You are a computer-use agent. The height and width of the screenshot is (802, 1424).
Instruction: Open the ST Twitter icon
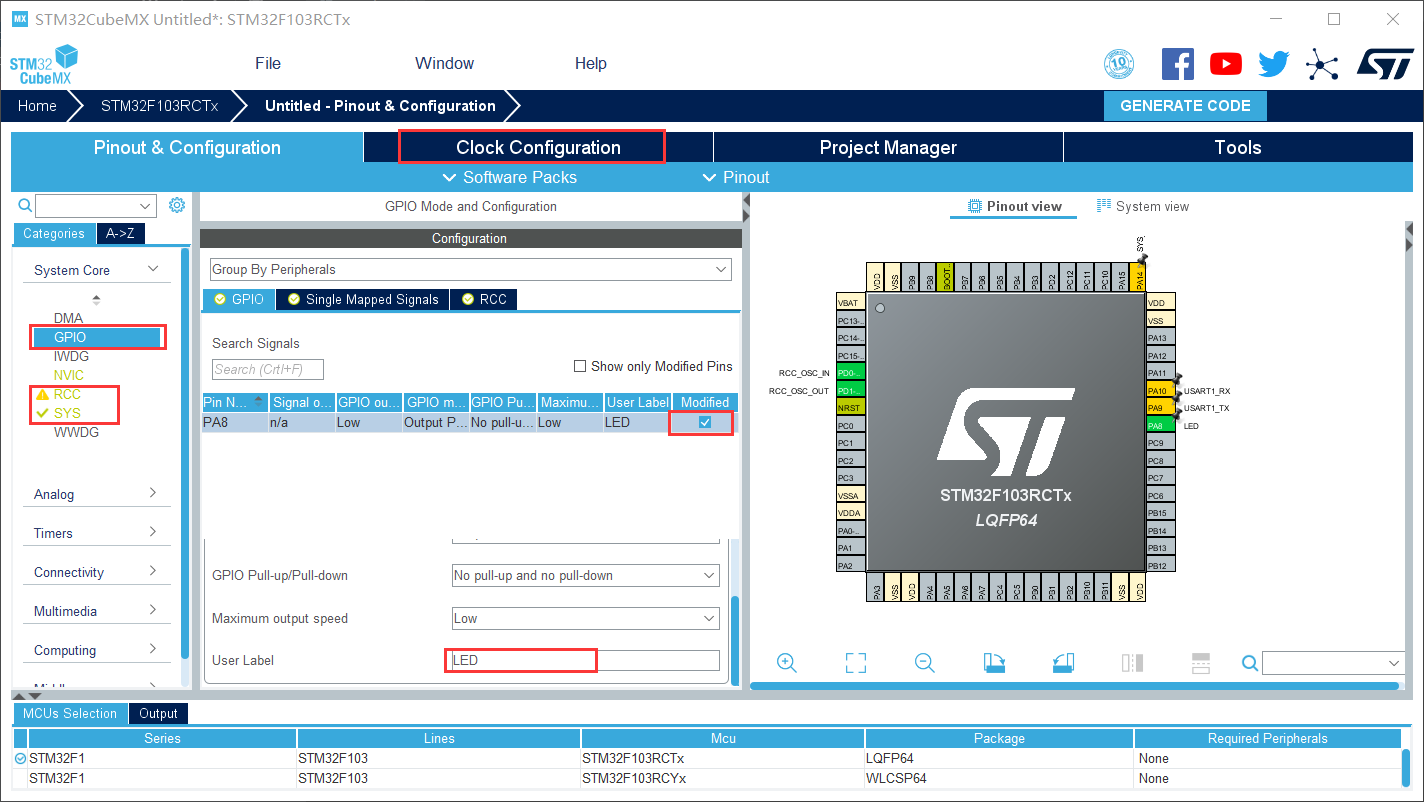pyautogui.click(x=1273, y=64)
